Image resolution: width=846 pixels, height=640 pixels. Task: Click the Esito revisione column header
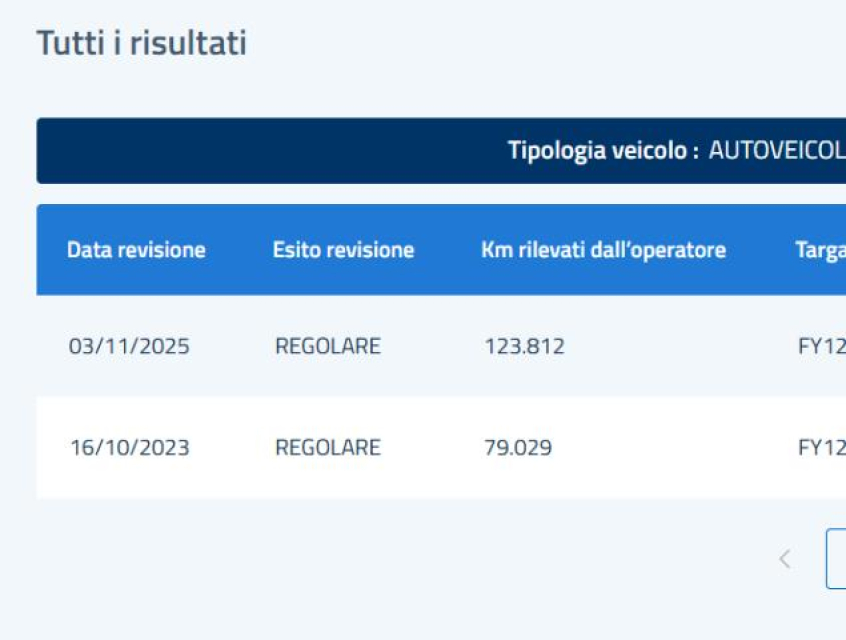click(x=343, y=250)
